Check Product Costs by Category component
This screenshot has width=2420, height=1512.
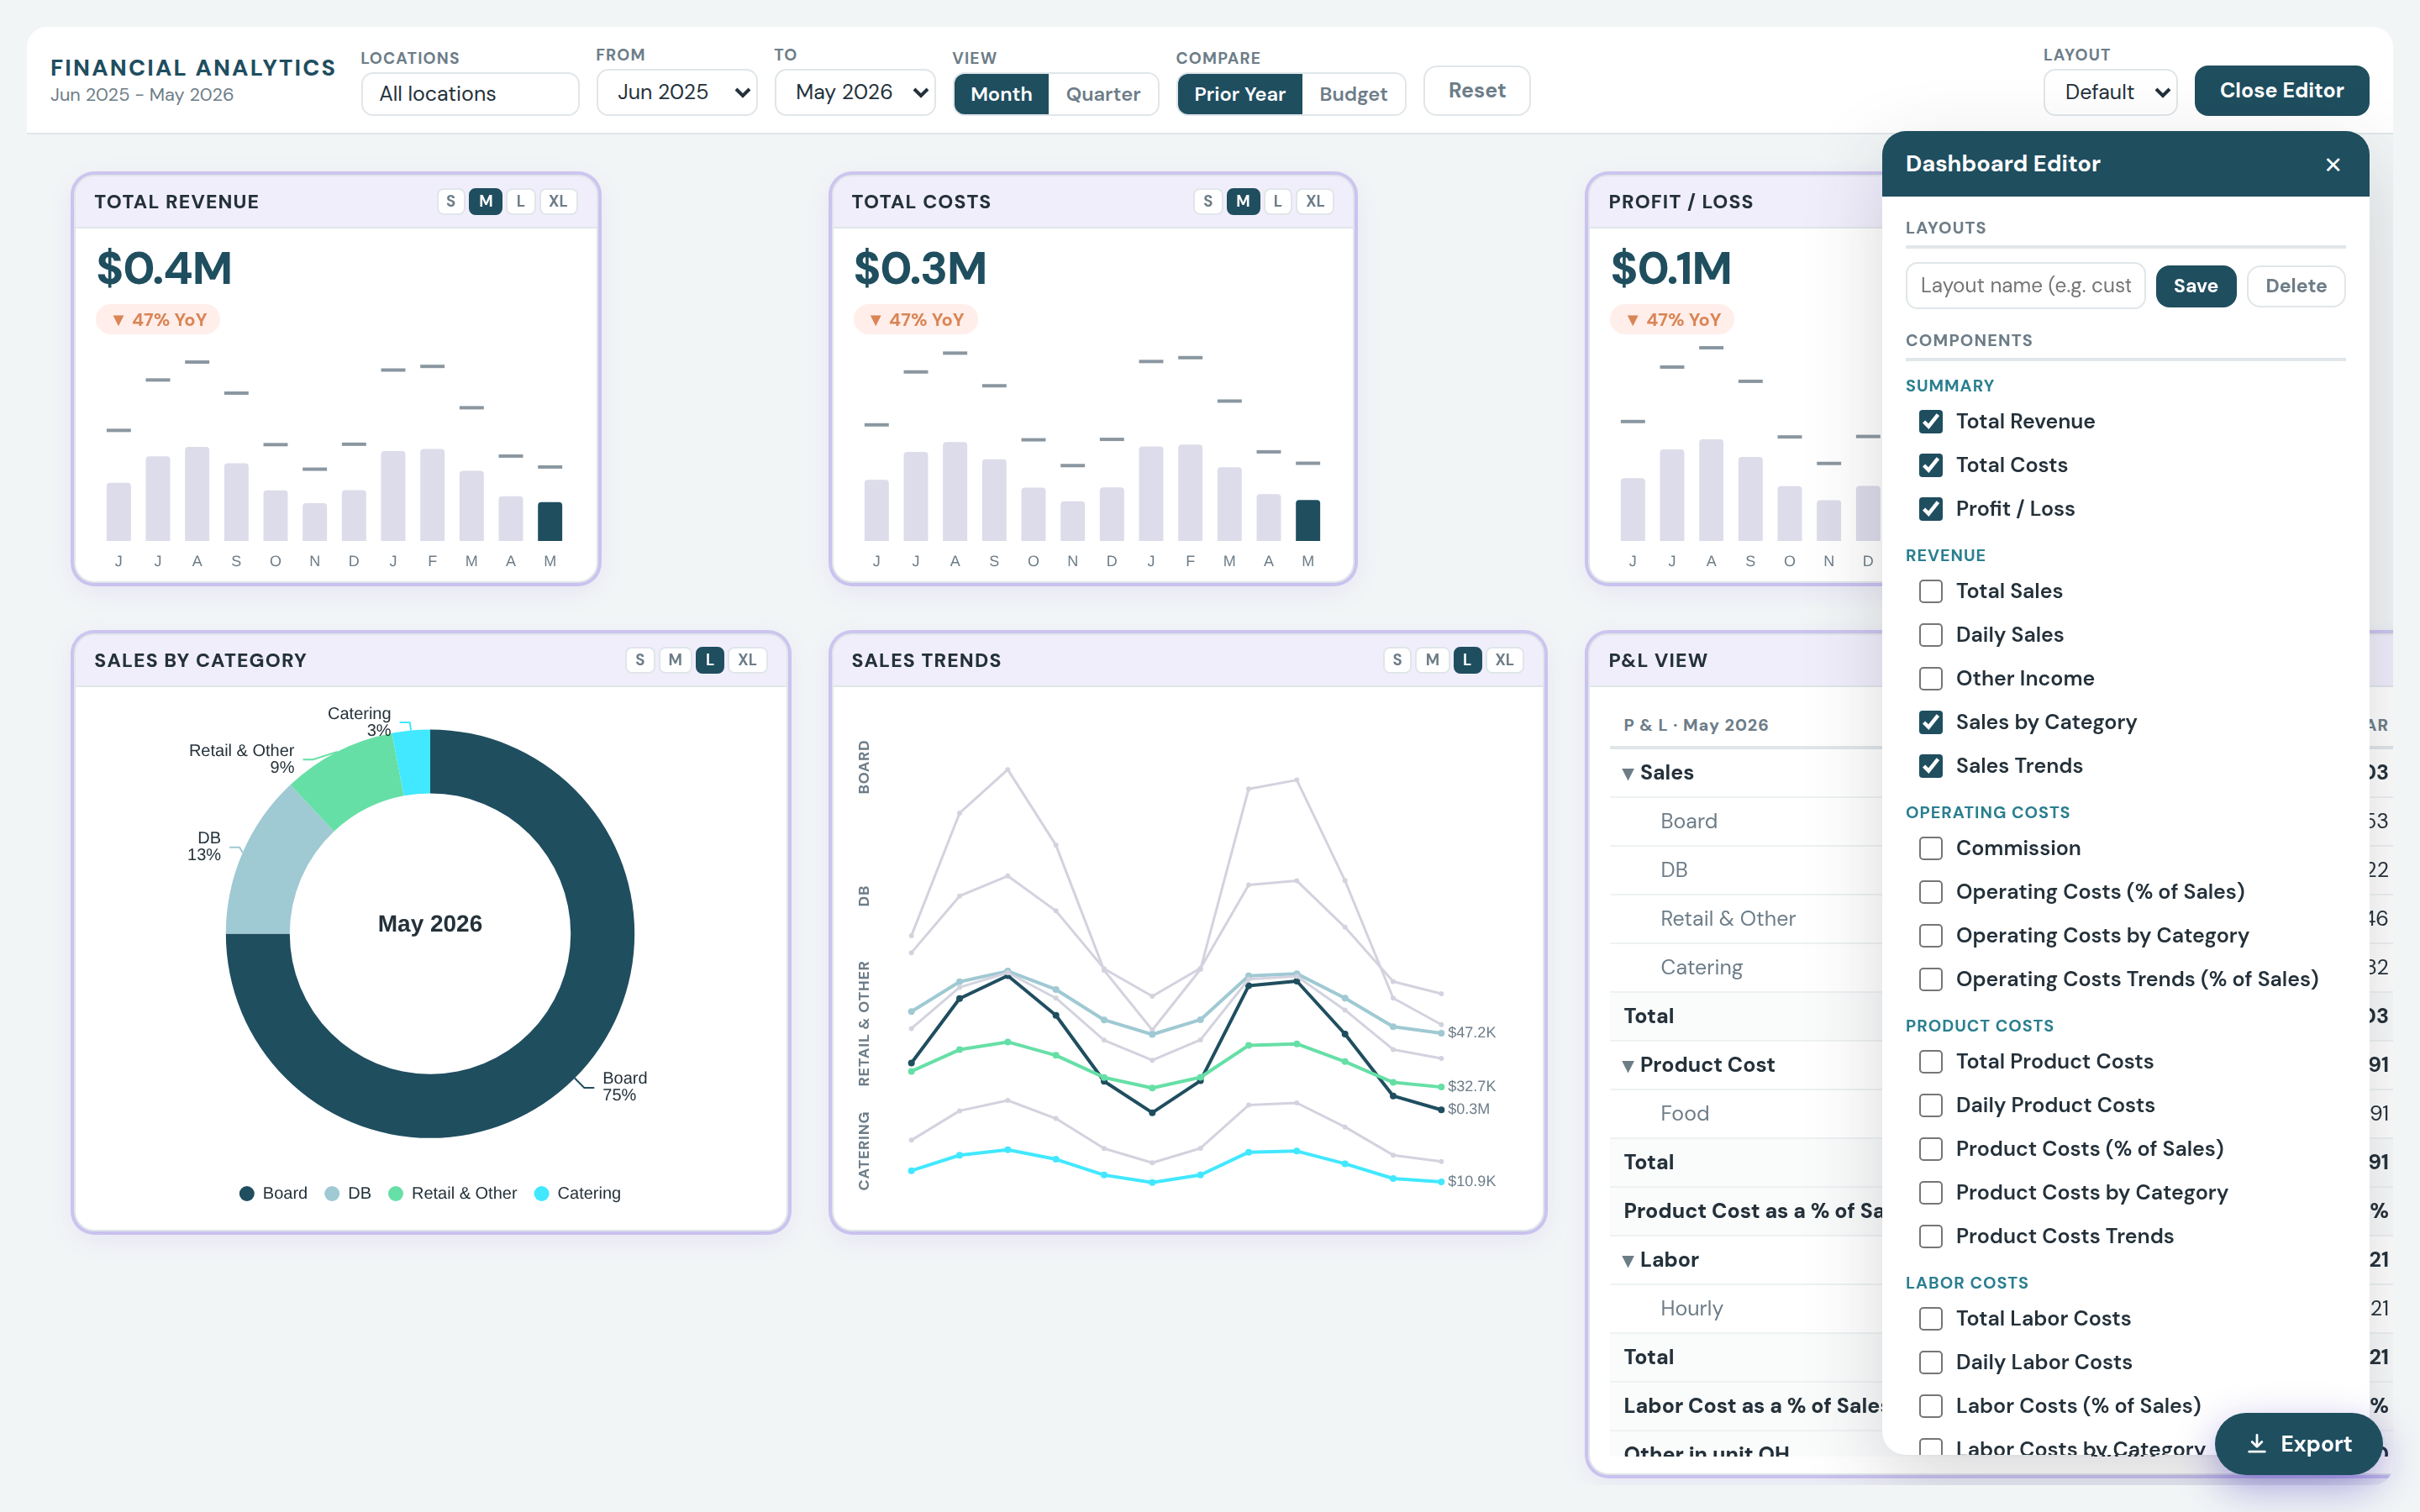(x=1931, y=1193)
